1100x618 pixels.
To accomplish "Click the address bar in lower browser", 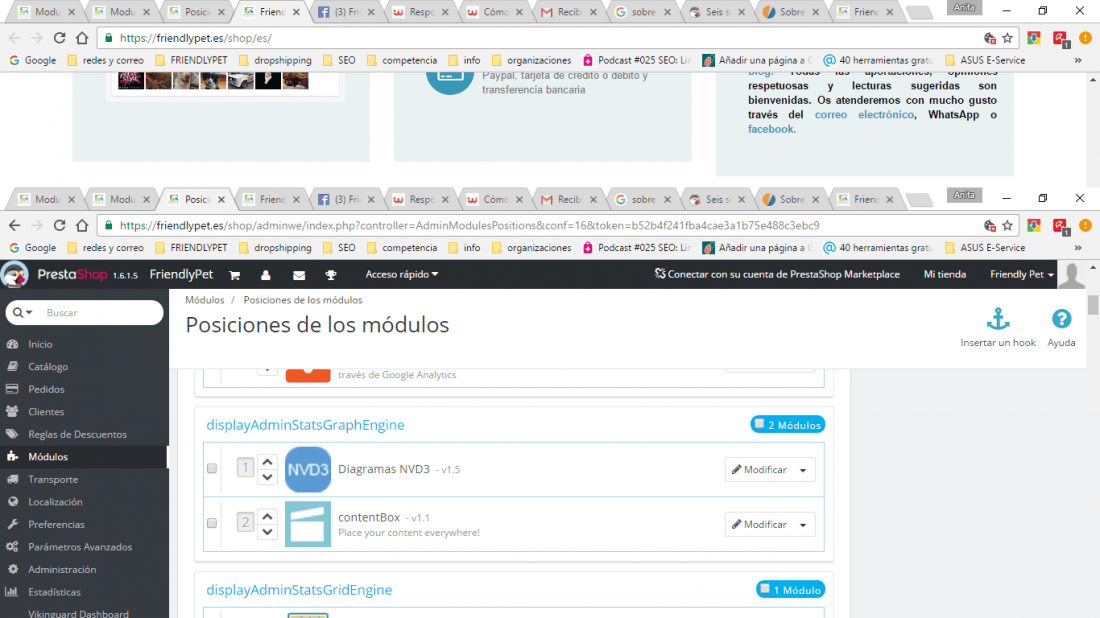I will (540, 225).
